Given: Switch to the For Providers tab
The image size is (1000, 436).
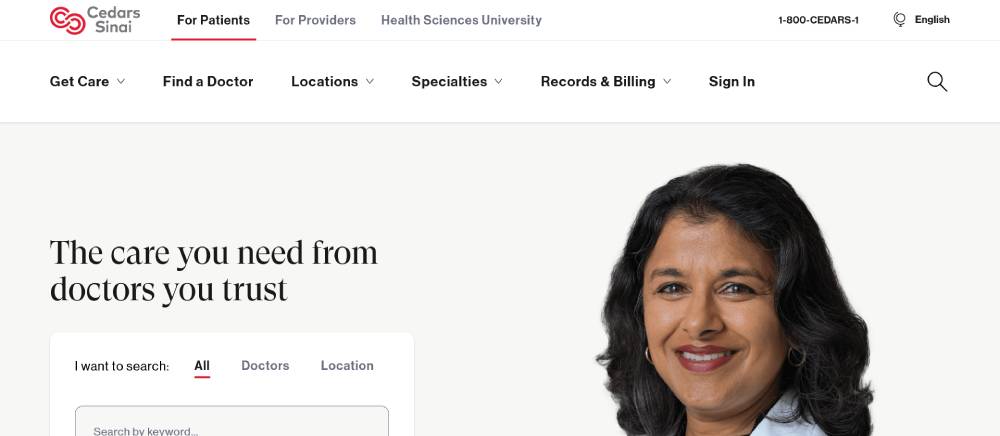Looking at the screenshot, I should click(315, 20).
